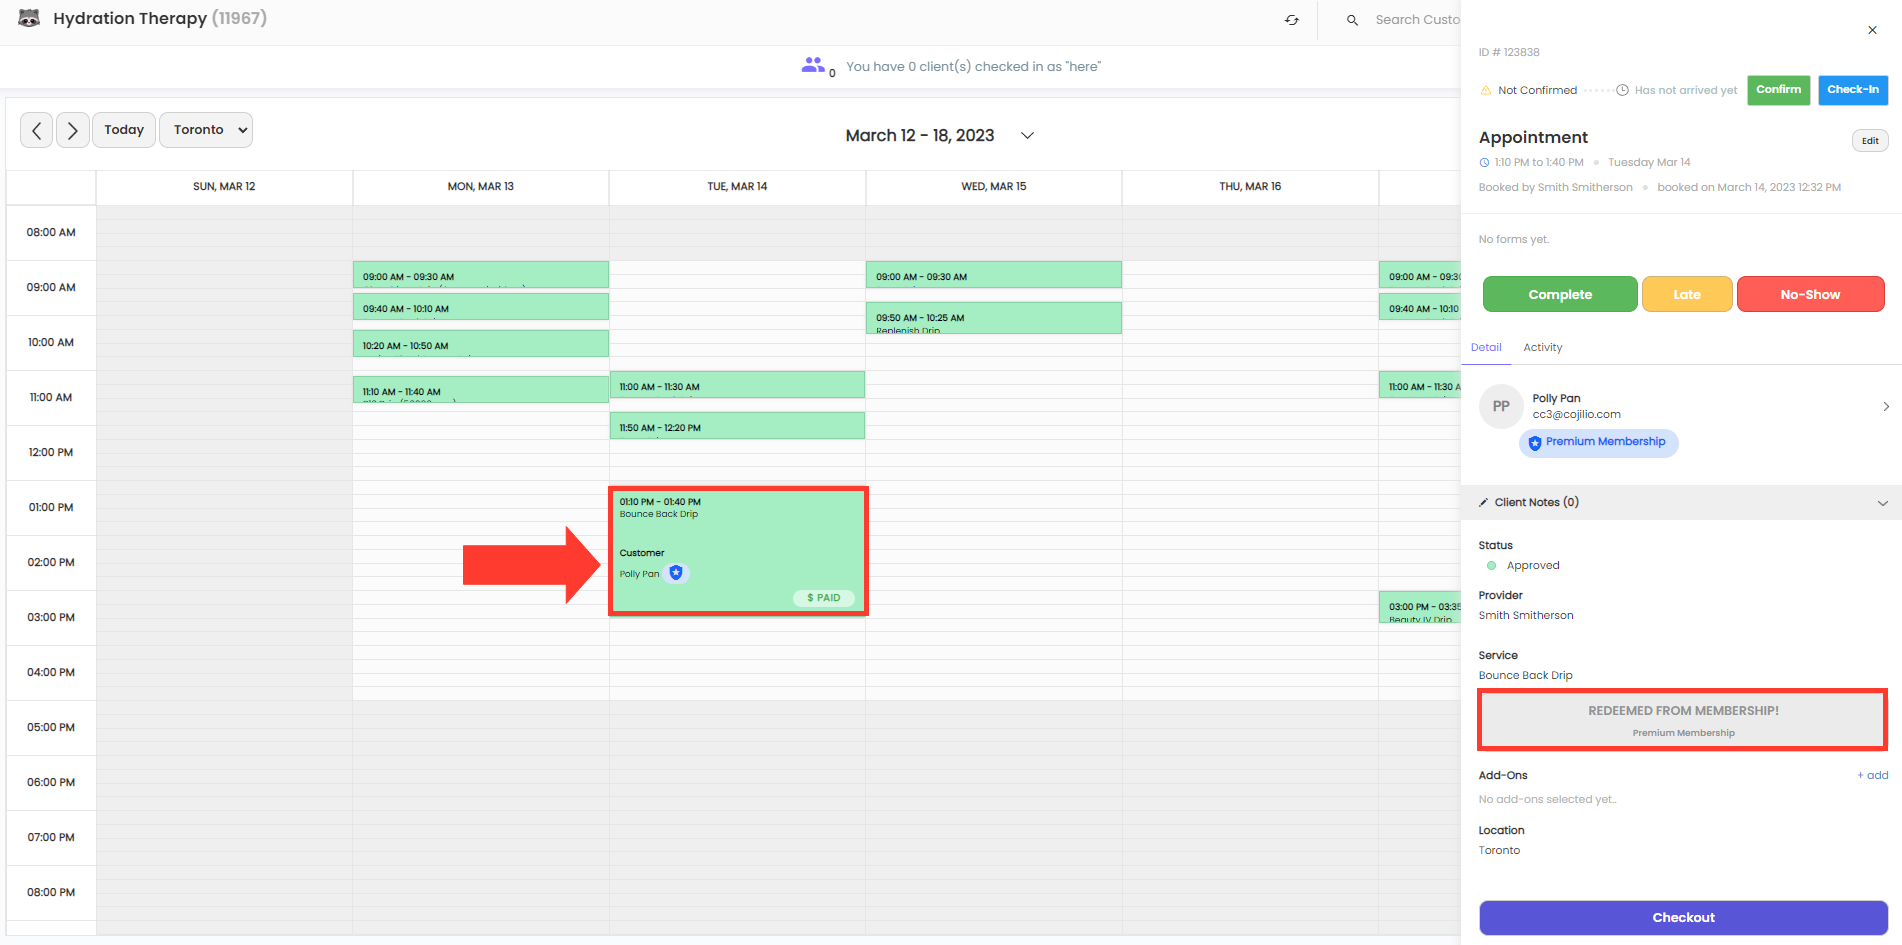Click the add link for Add-Ons
1902x945 pixels.
(x=1872, y=775)
